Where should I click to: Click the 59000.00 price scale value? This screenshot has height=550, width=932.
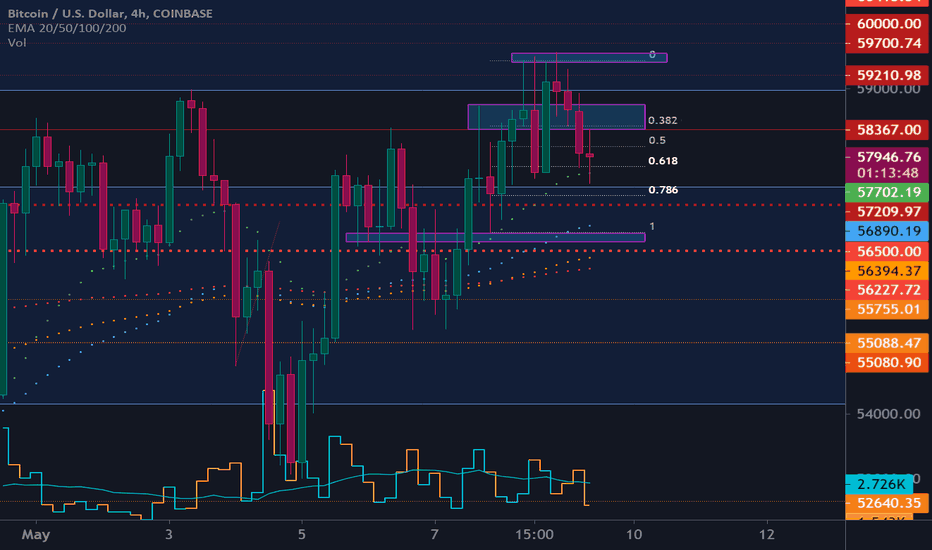pyautogui.click(x=888, y=89)
